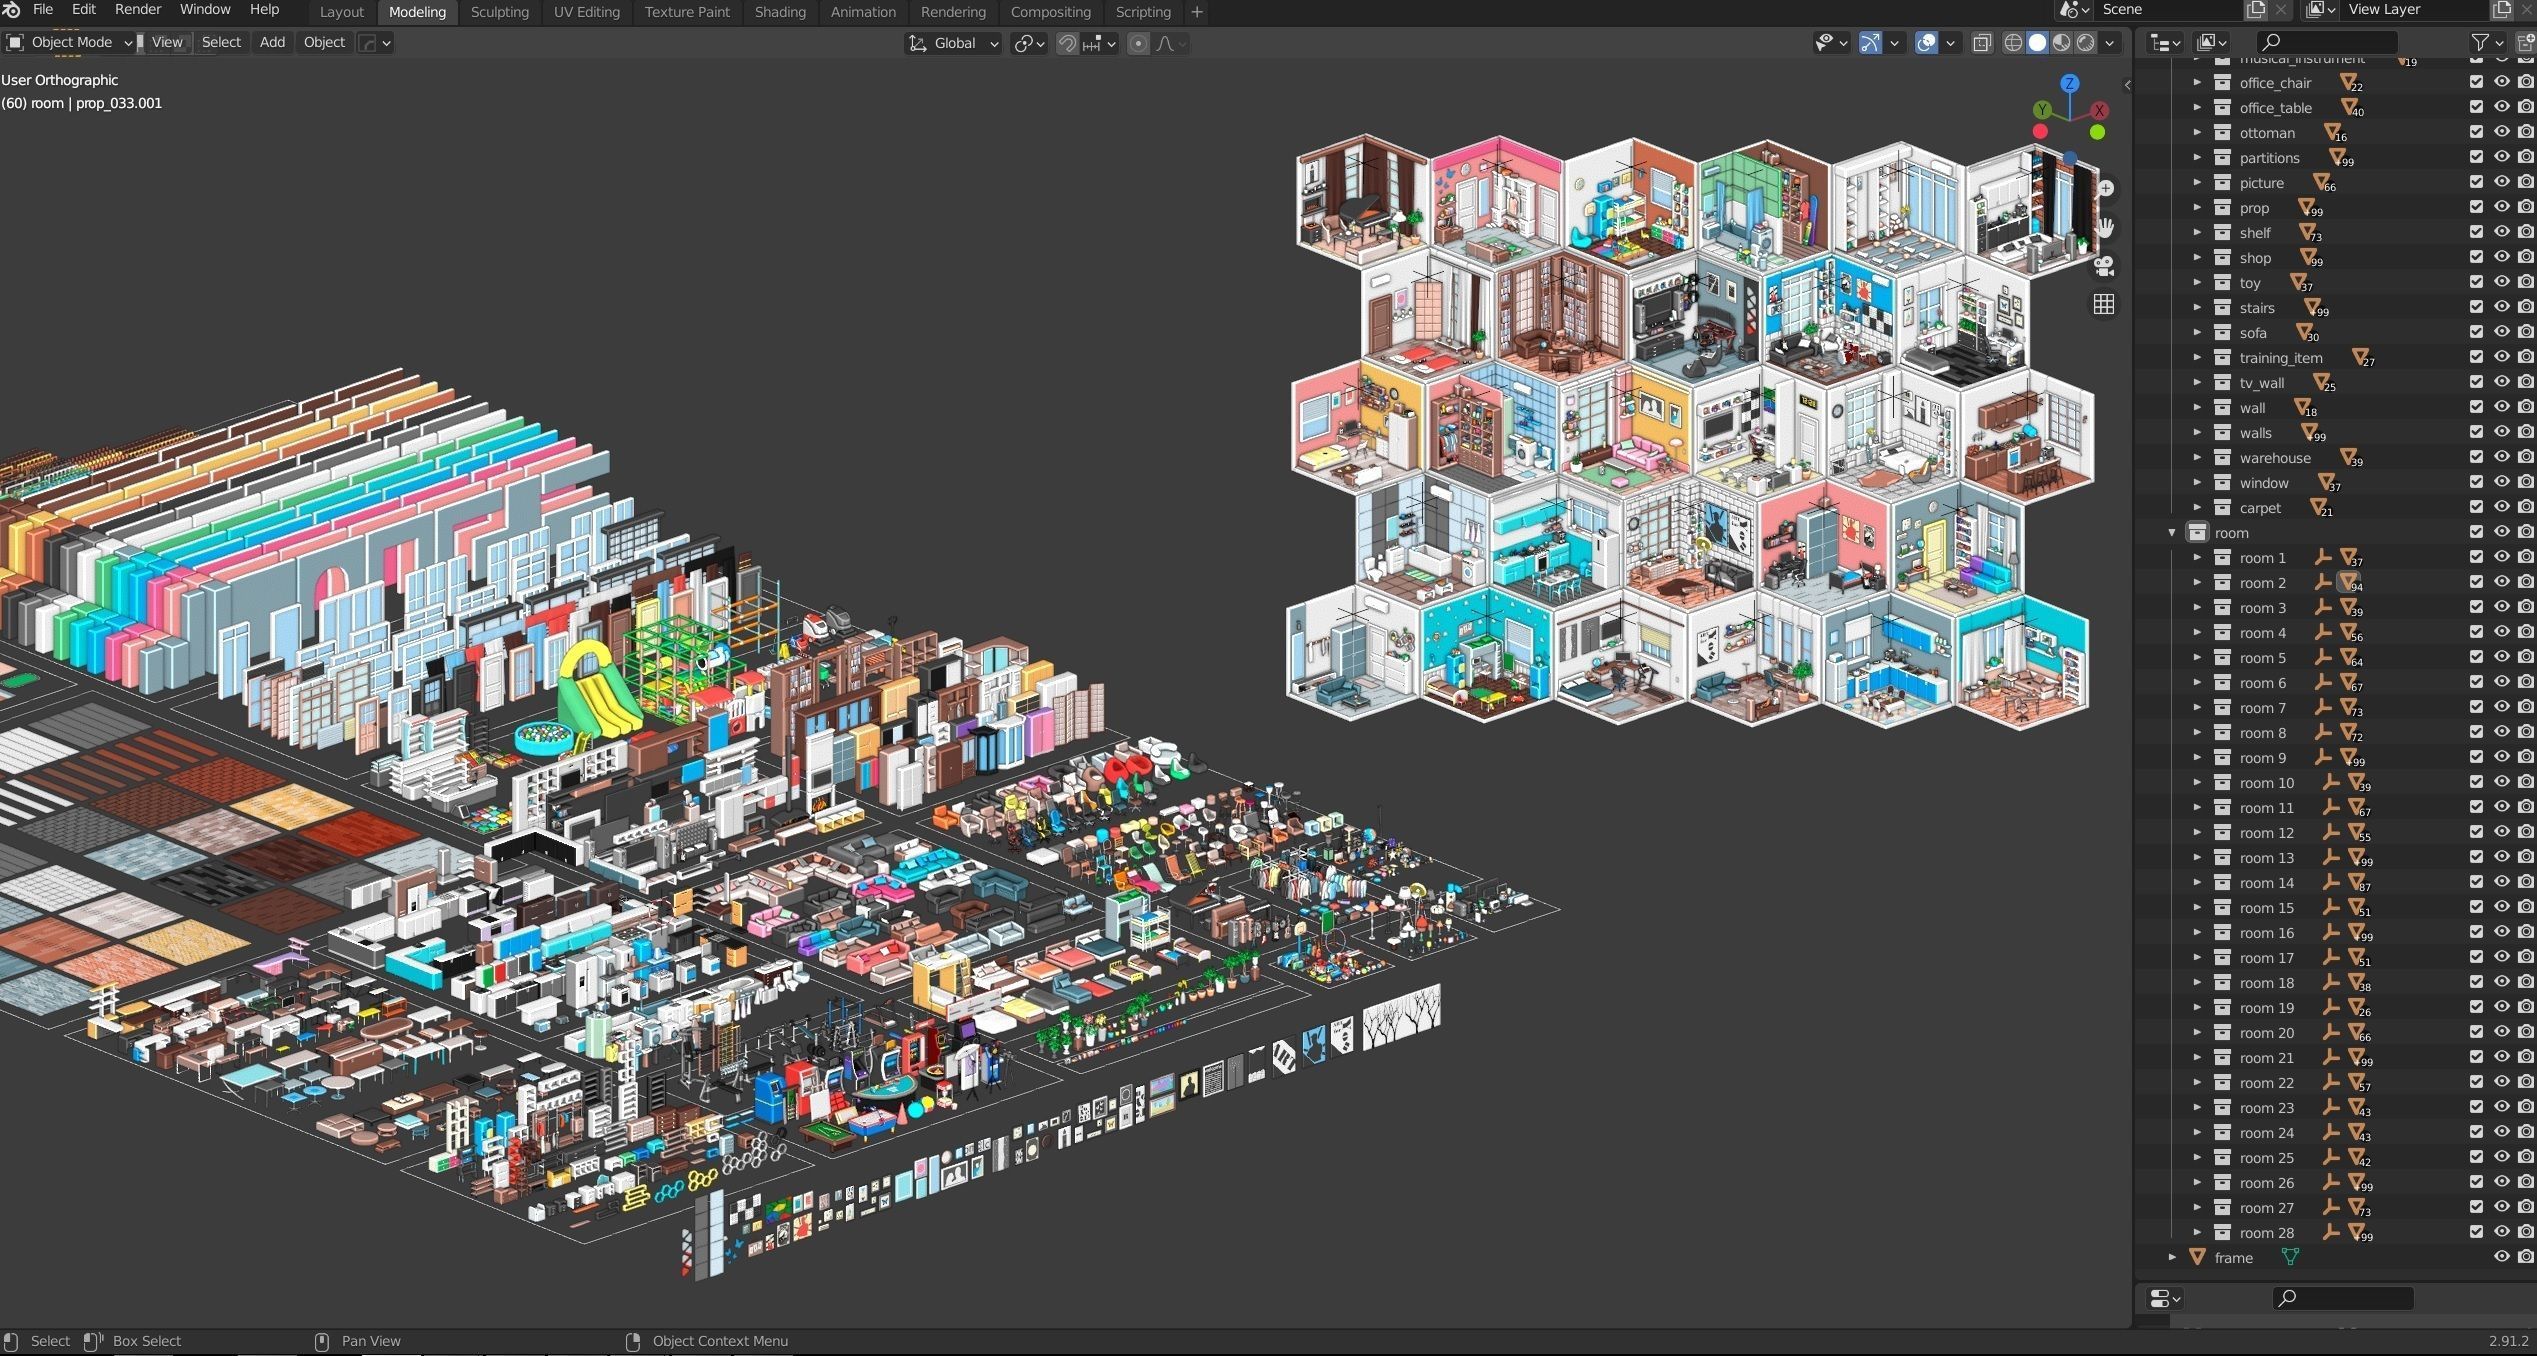This screenshot has width=2537, height=1356.
Task: Click the camera view icon in viewport
Action: coord(2104,266)
